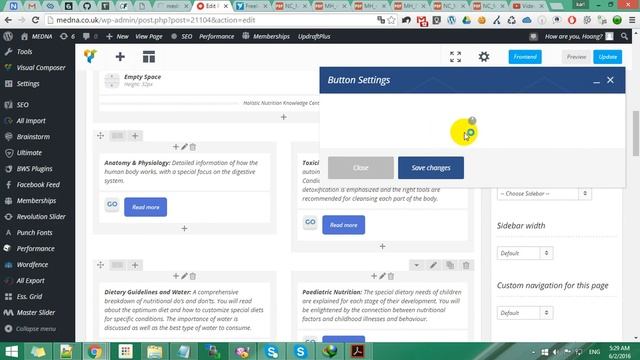Close Button Settings panel with X
The height and width of the screenshot is (360, 640).
click(x=610, y=80)
